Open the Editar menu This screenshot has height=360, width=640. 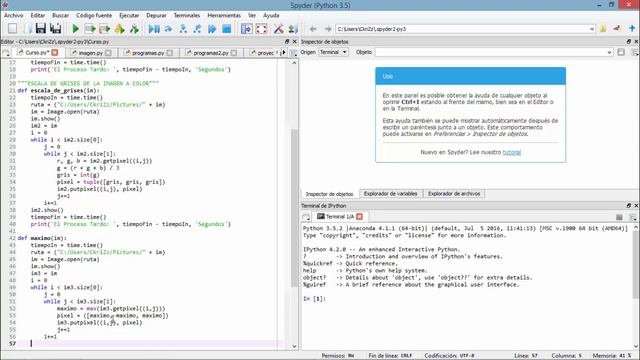pyautogui.click(x=38, y=15)
